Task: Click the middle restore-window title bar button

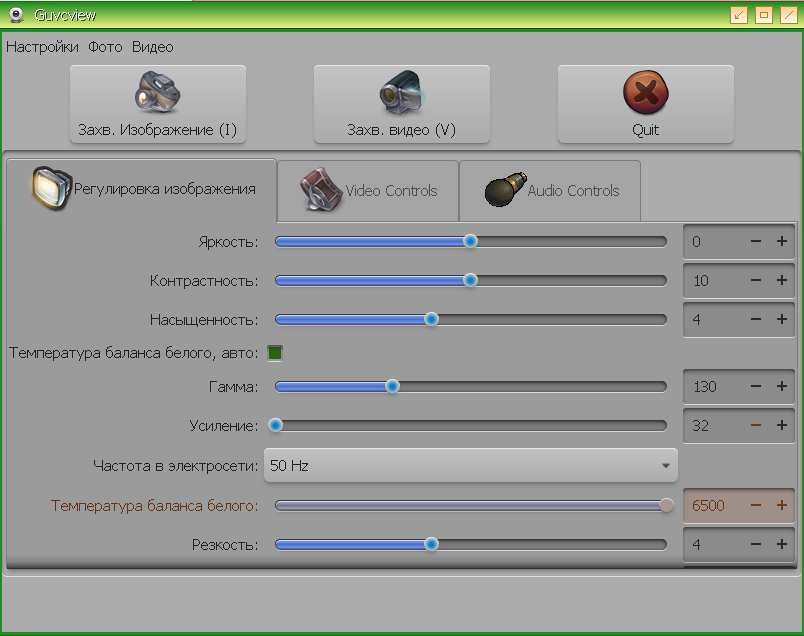Action: point(763,15)
